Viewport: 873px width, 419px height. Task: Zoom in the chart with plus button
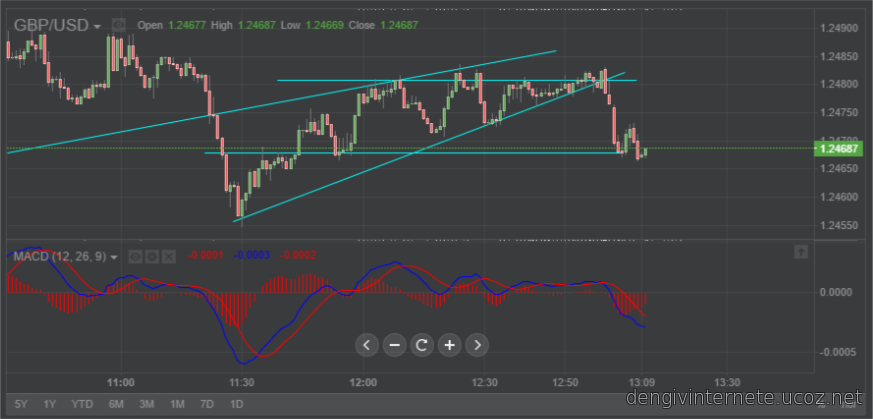(x=450, y=345)
